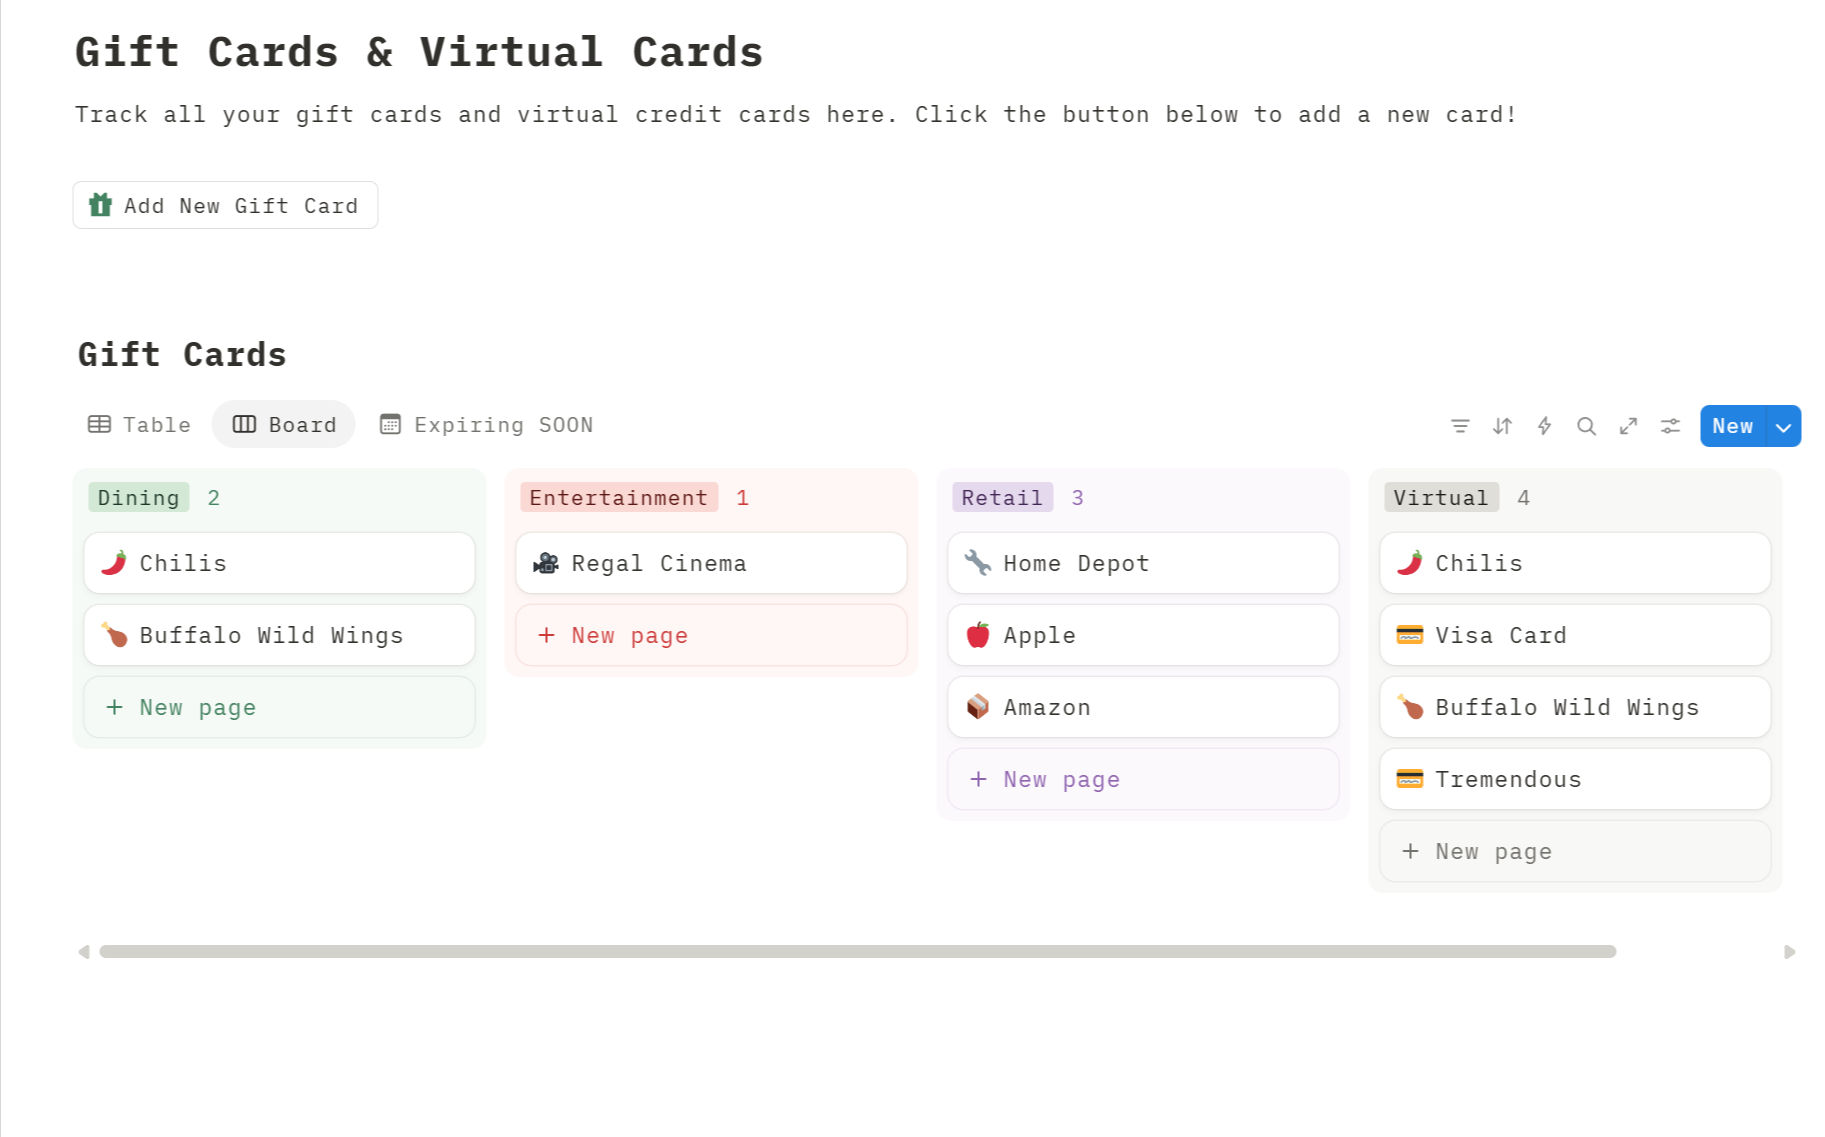The image size is (1825, 1137).
Task: Click credit card icon on Visa Card
Action: pos(1410,635)
